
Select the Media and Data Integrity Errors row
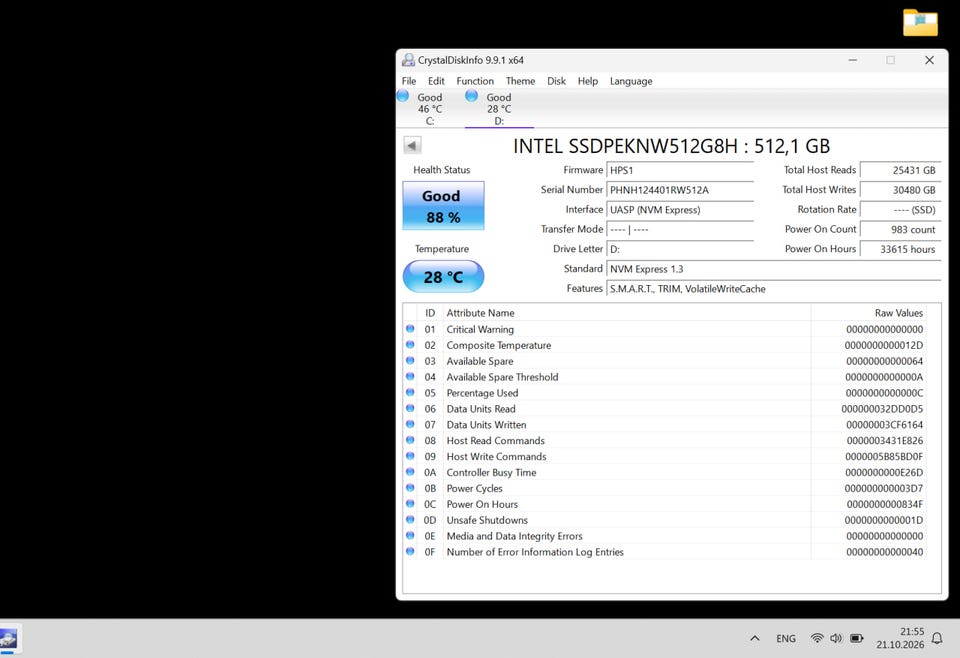(664, 536)
